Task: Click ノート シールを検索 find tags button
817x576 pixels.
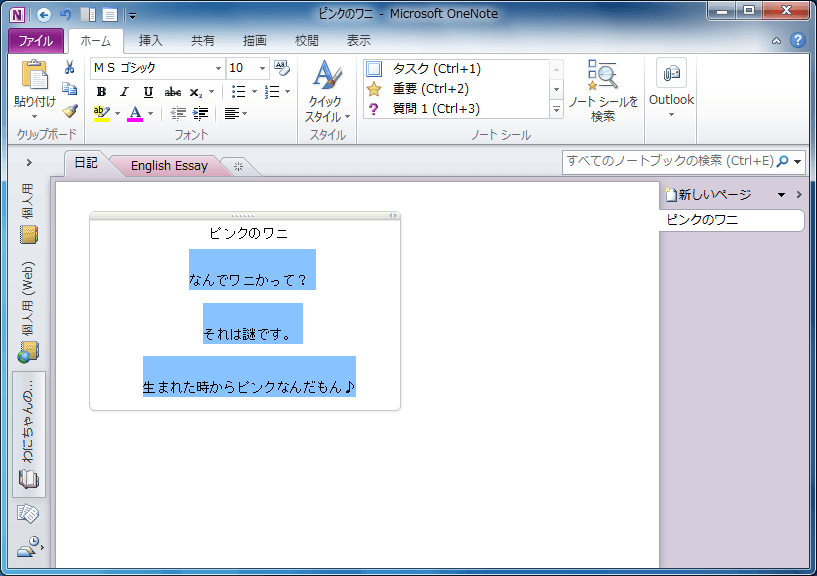Action: click(x=603, y=91)
